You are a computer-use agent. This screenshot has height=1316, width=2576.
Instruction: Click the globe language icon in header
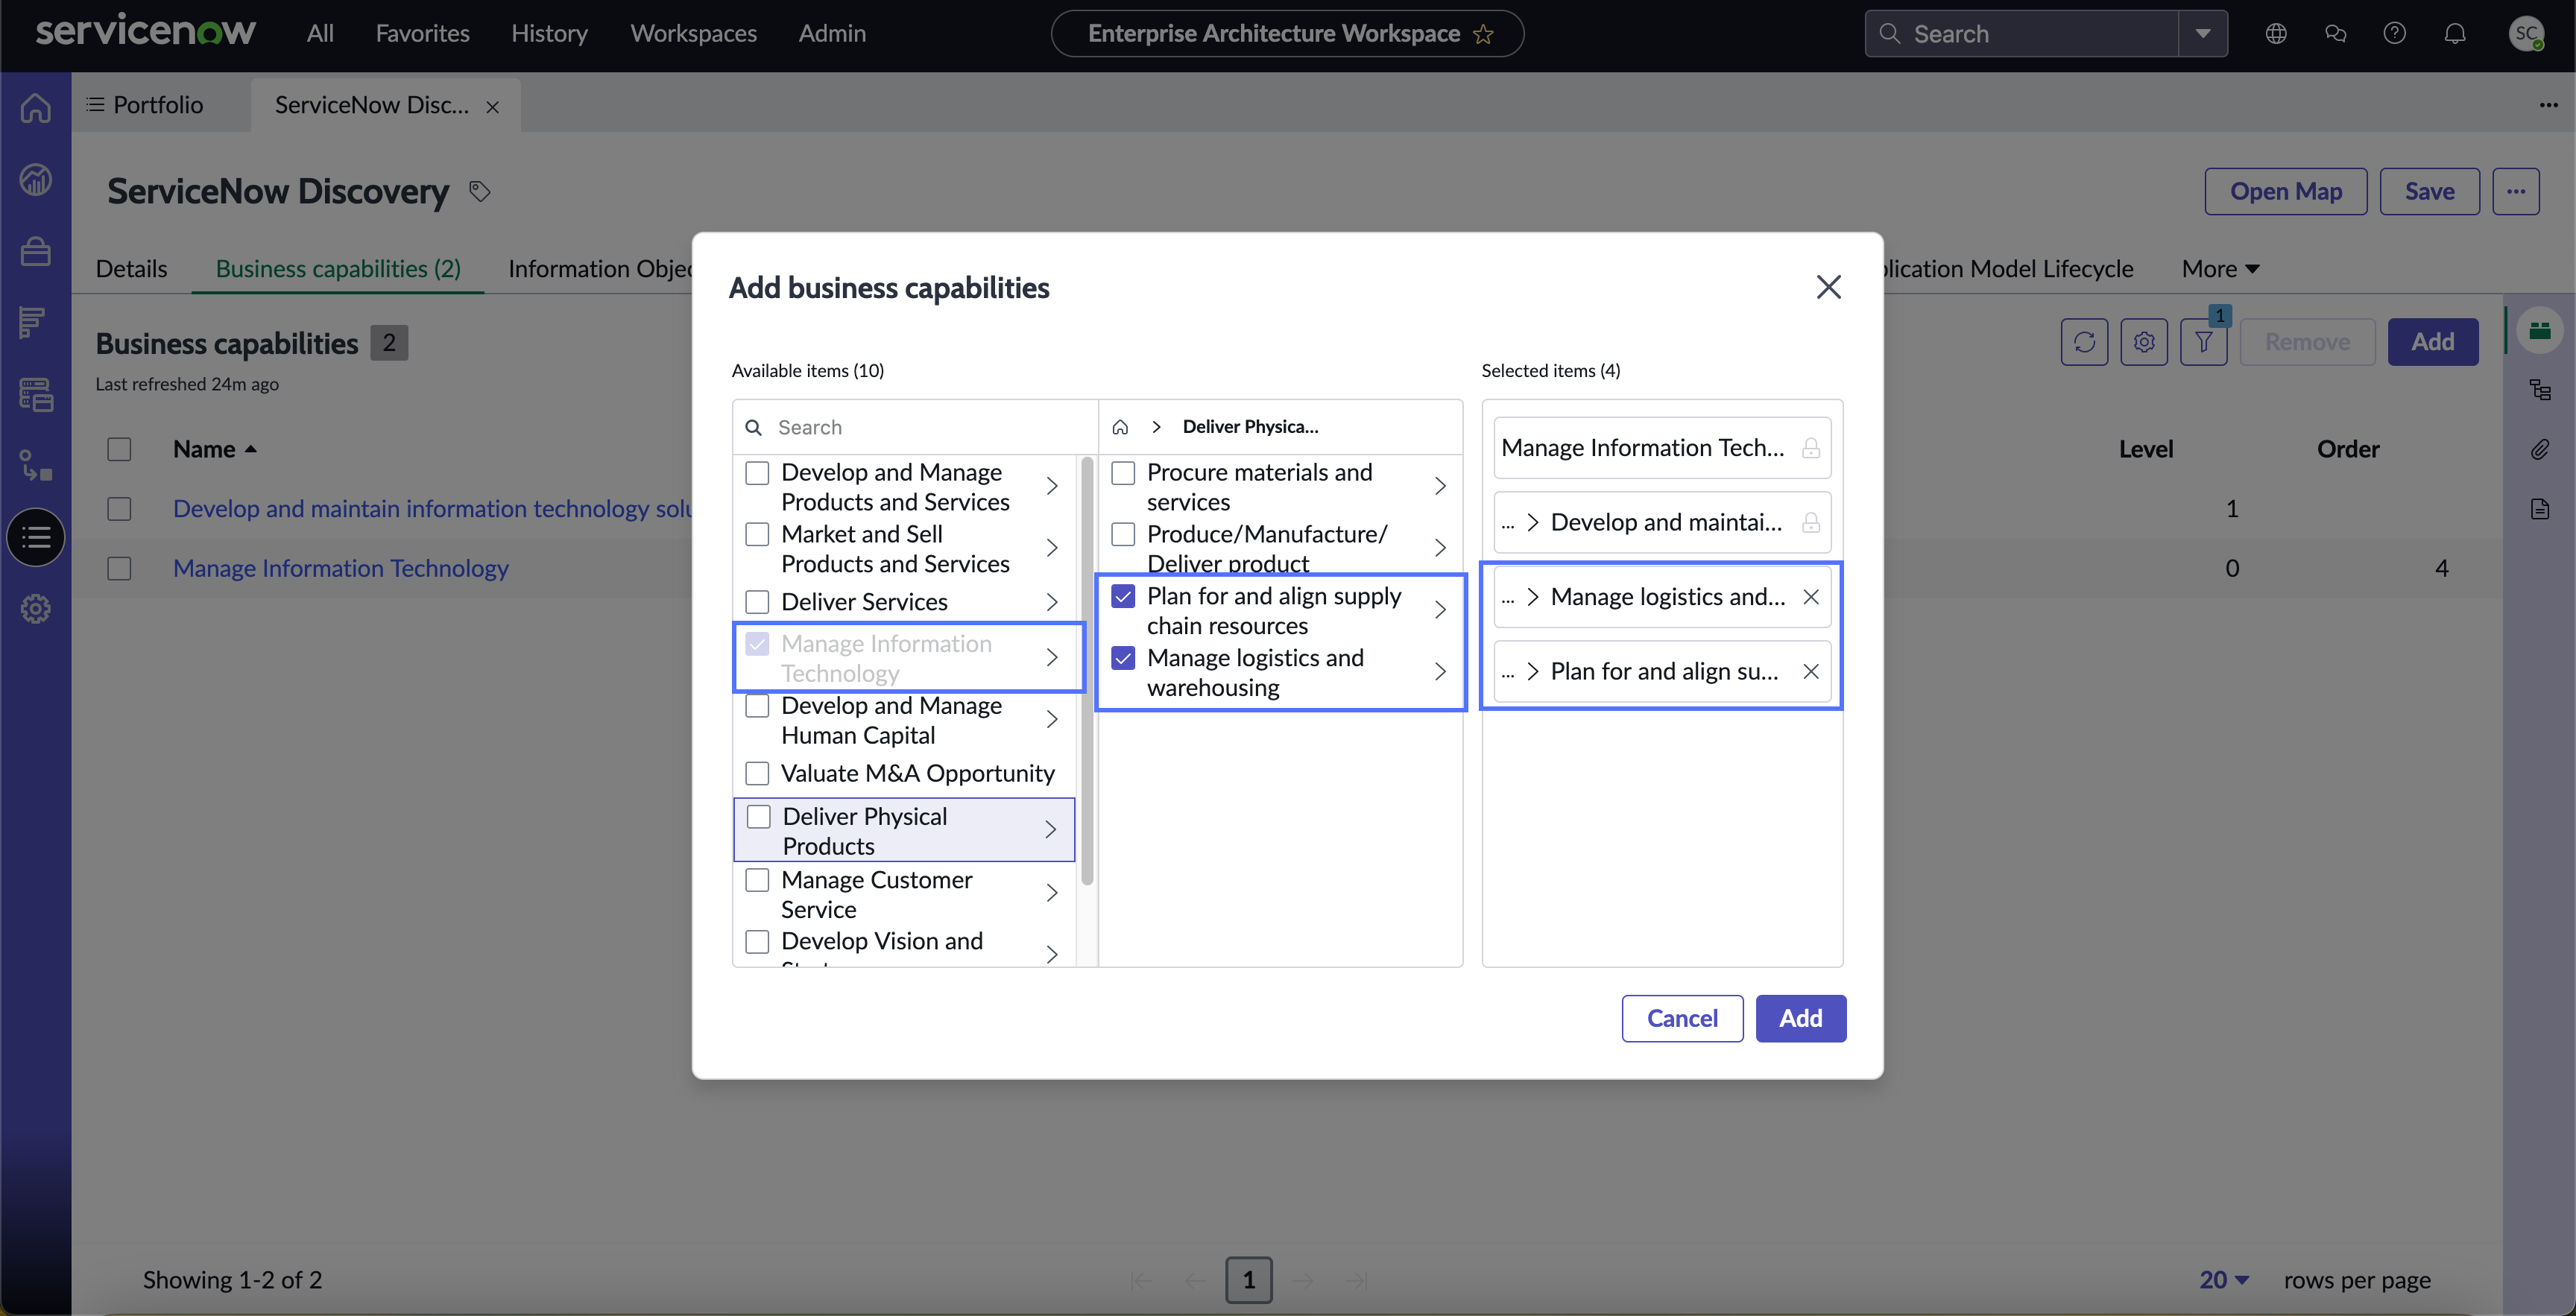click(2276, 34)
